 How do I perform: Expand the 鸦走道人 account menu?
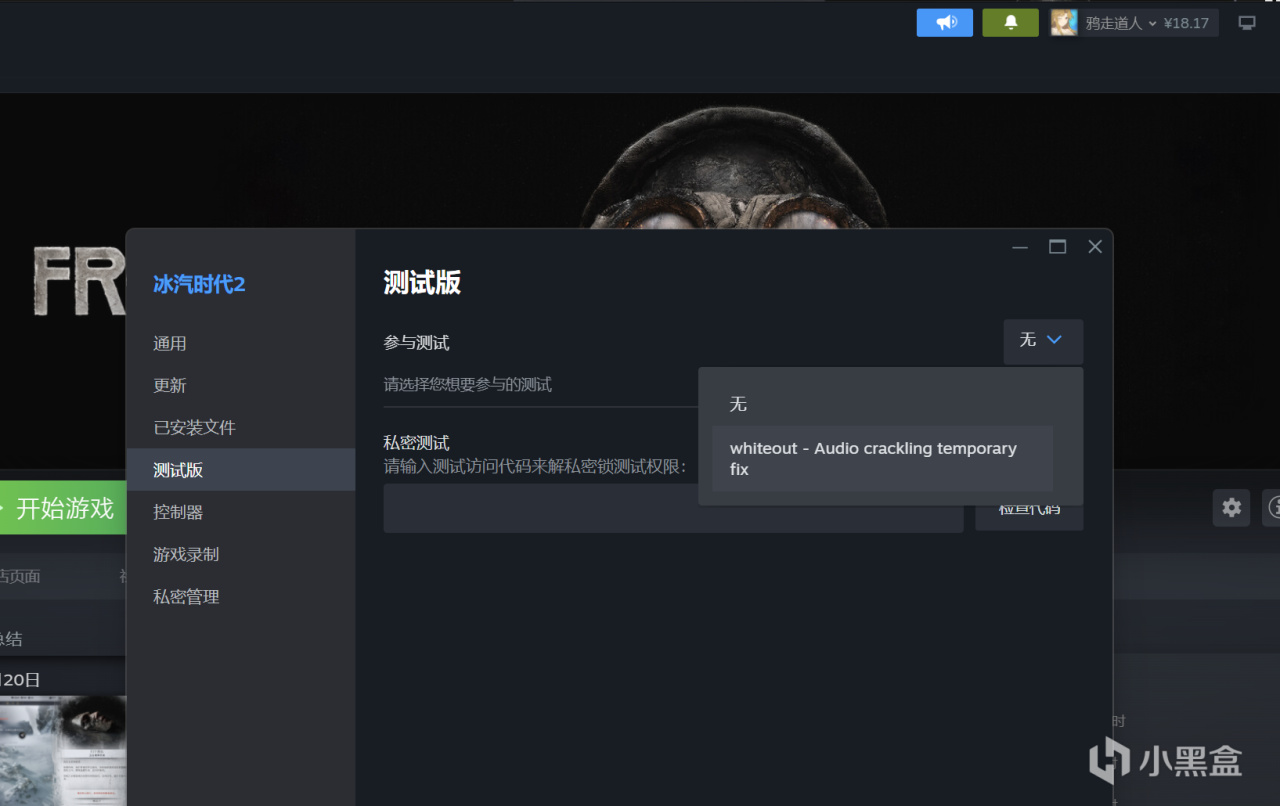(1120, 23)
